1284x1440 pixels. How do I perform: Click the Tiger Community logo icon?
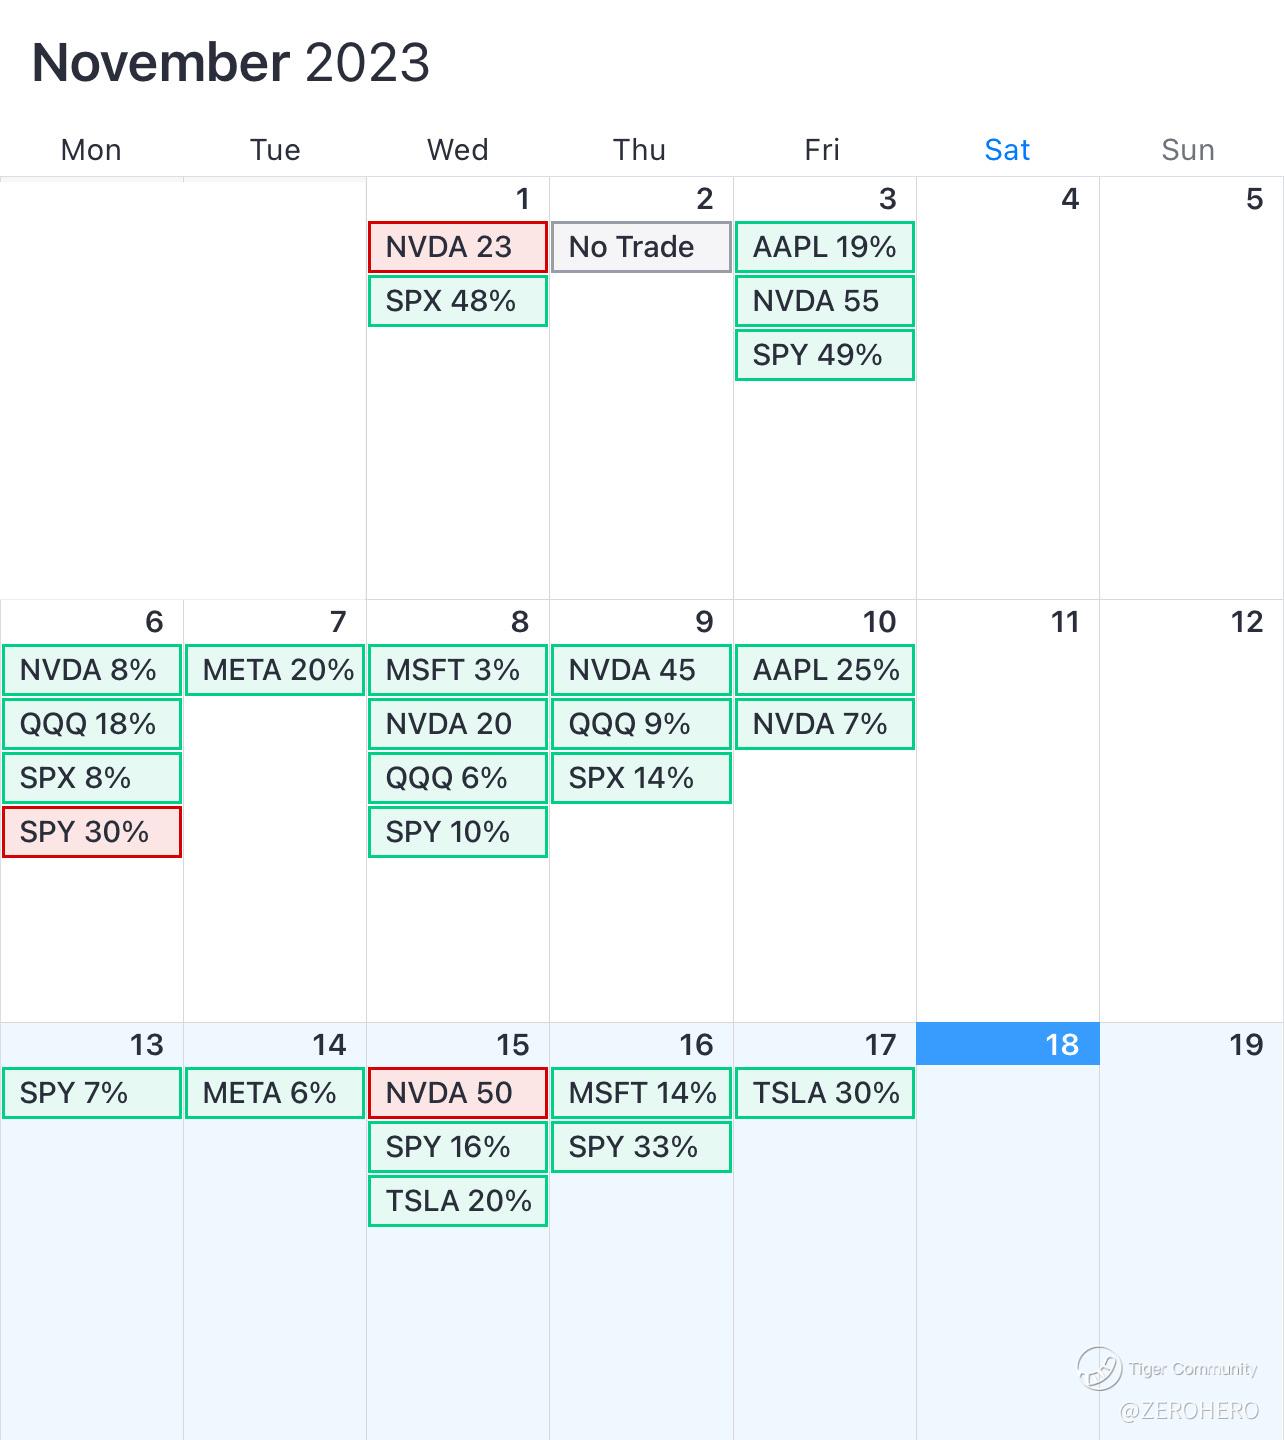pyautogui.click(x=1099, y=1368)
